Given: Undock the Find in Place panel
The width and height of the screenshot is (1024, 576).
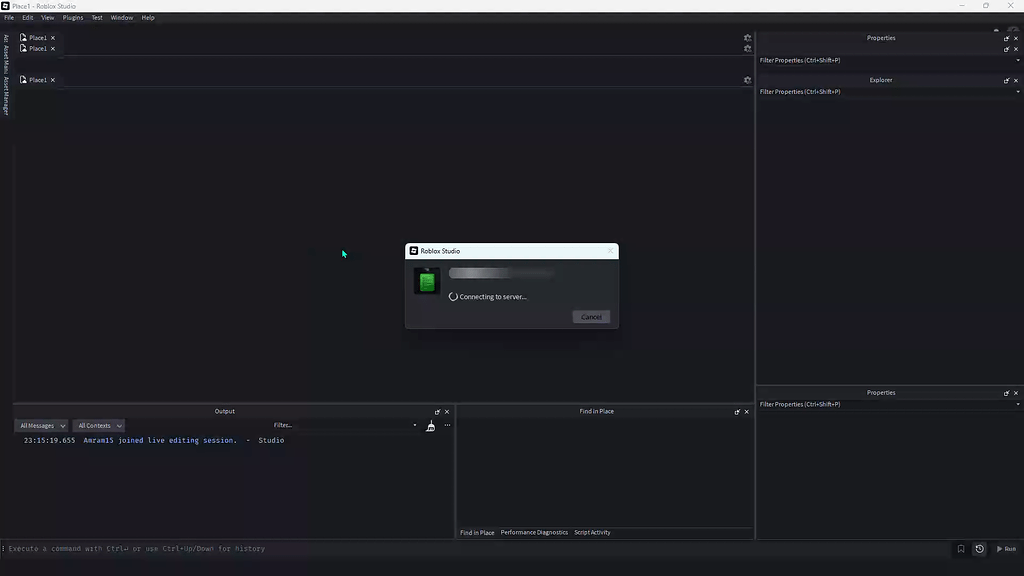Looking at the screenshot, I should point(737,412).
